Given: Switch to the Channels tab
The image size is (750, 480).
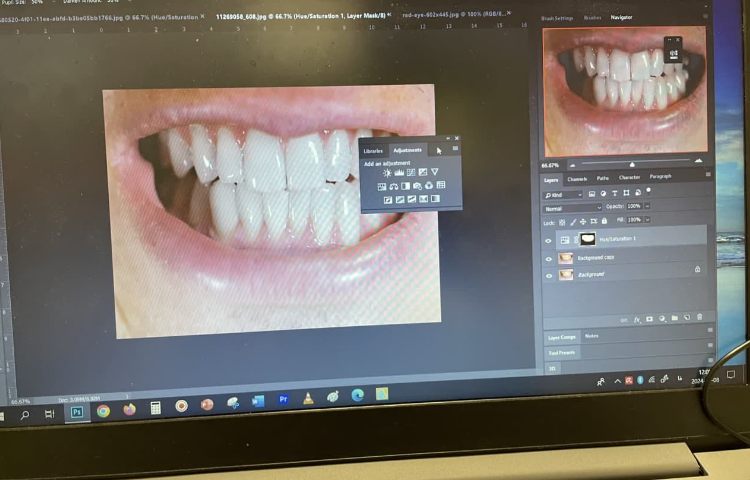Looking at the screenshot, I should coord(577,178).
